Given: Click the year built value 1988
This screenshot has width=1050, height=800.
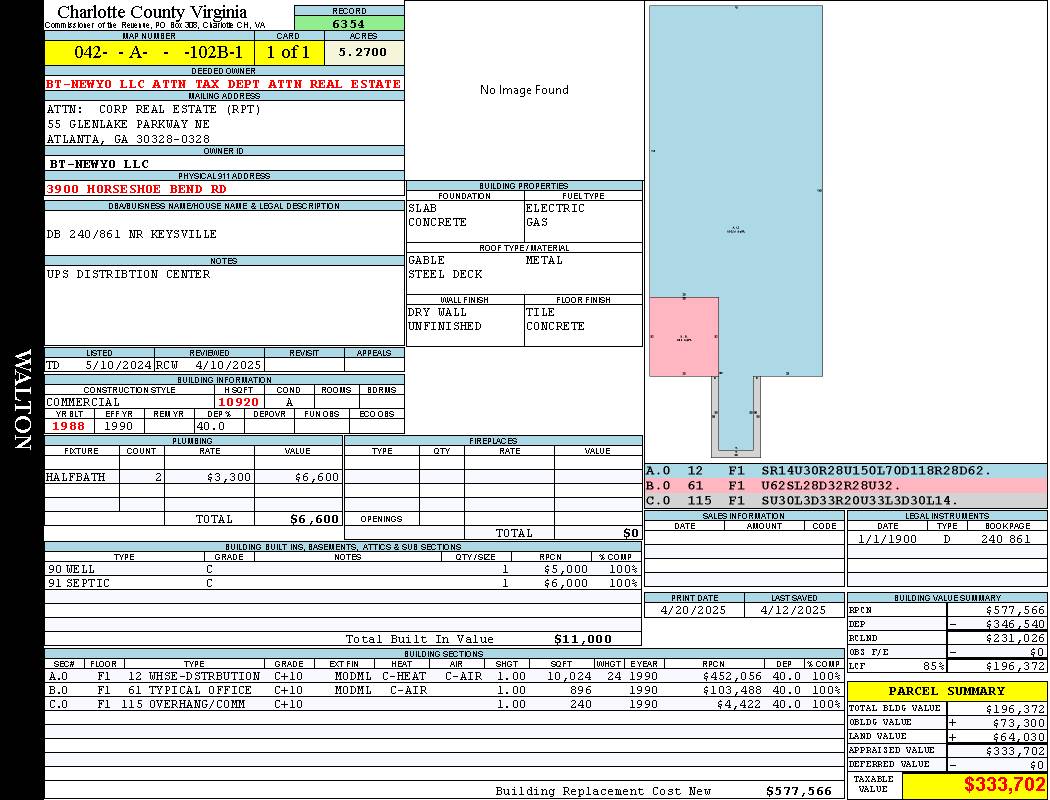Looking at the screenshot, I should coord(69,426).
